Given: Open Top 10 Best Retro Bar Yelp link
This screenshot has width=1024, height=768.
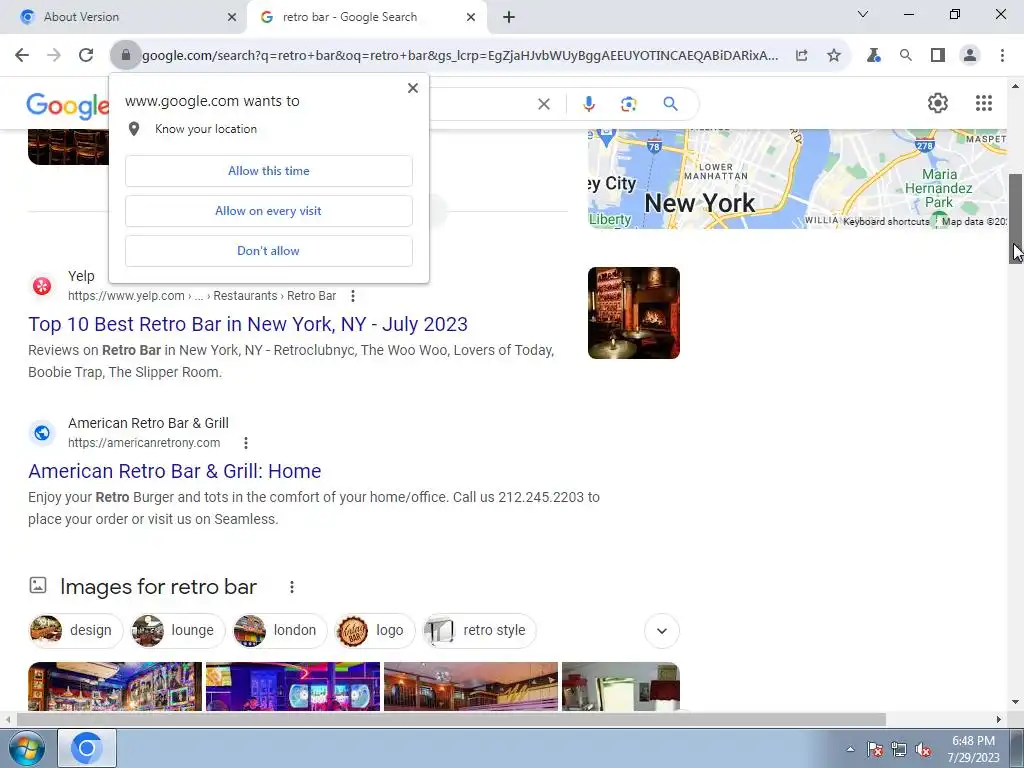Looking at the screenshot, I should [x=248, y=324].
